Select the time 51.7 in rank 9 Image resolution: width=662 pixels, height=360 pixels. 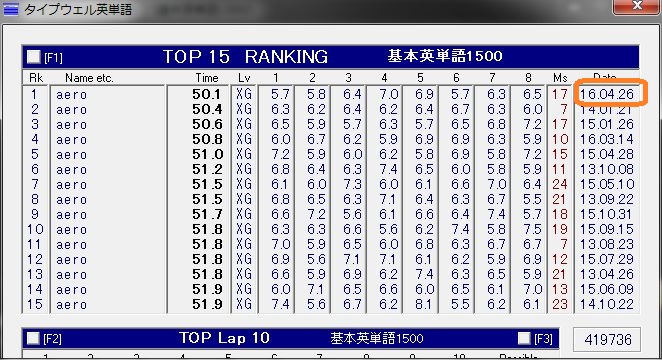pyautogui.click(x=206, y=214)
